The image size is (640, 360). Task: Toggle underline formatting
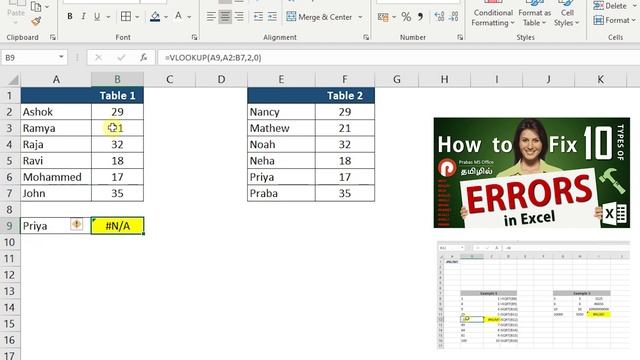tap(97, 17)
